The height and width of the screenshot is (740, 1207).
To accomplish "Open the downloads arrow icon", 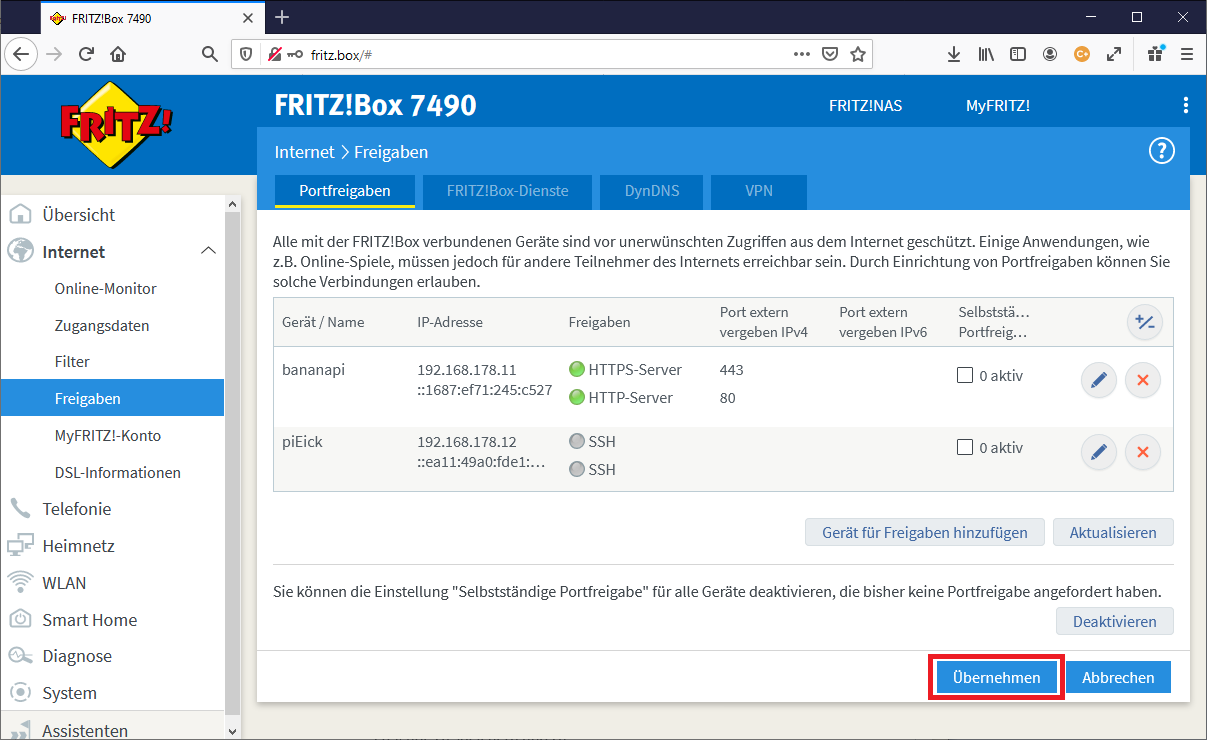I will coord(954,54).
